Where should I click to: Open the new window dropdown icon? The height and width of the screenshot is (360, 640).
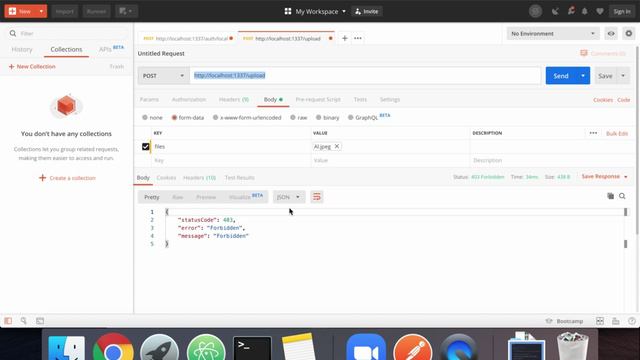[126, 11]
